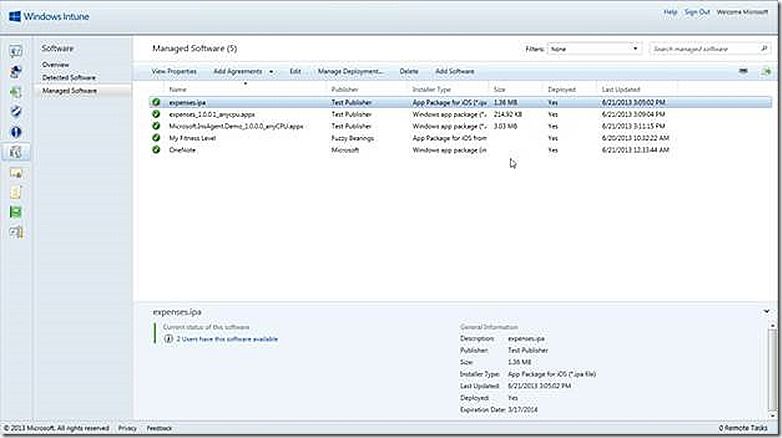Select the expenses_1.0.0.1_anycpu.appx row
The image size is (782, 438).
click(x=460, y=114)
